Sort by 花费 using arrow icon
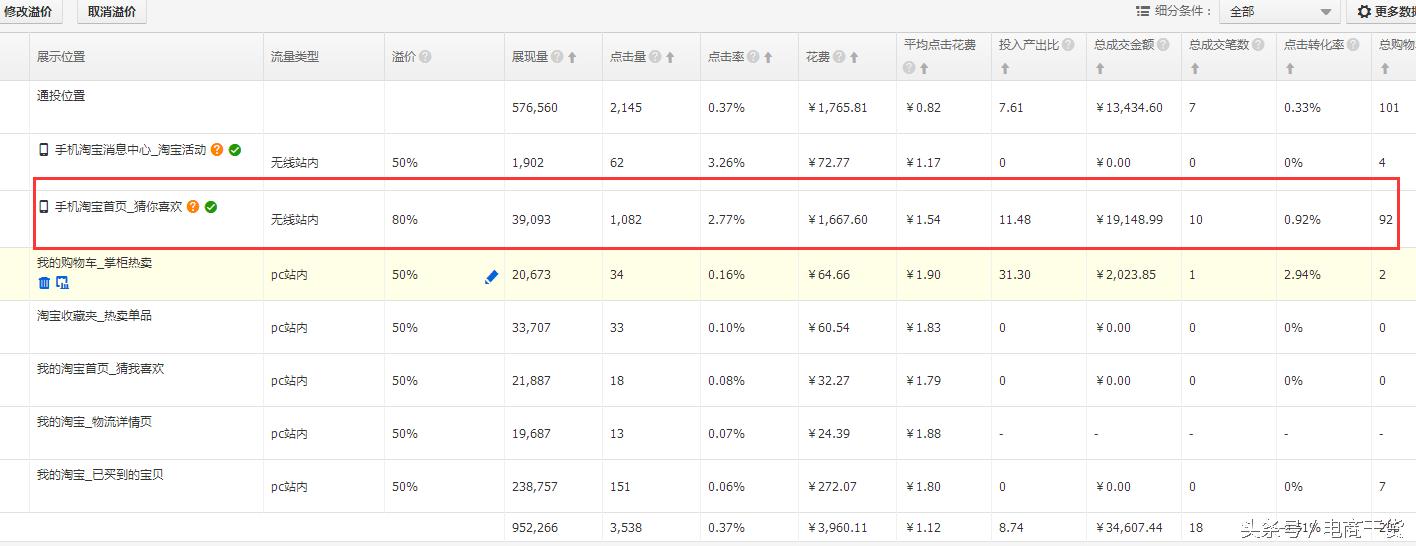The height and width of the screenshot is (546, 1416). (854, 57)
